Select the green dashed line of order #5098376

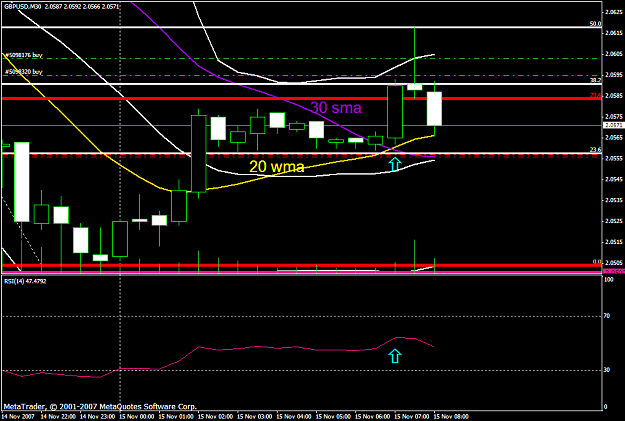tap(301, 59)
